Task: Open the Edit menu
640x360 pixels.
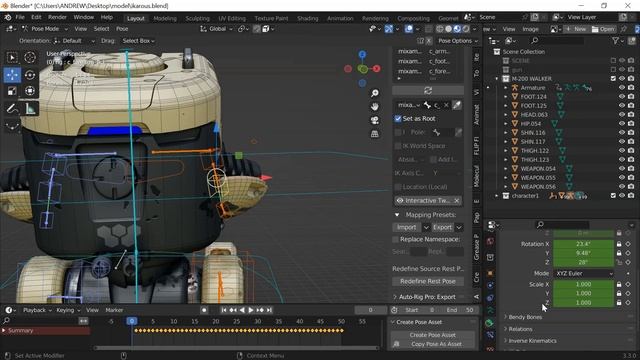Action: tap(36, 17)
